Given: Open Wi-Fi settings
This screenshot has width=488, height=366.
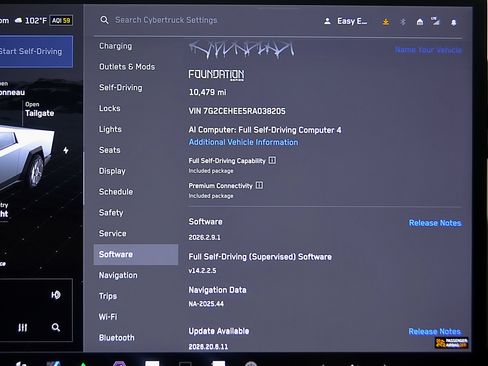Looking at the screenshot, I should 108,317.
